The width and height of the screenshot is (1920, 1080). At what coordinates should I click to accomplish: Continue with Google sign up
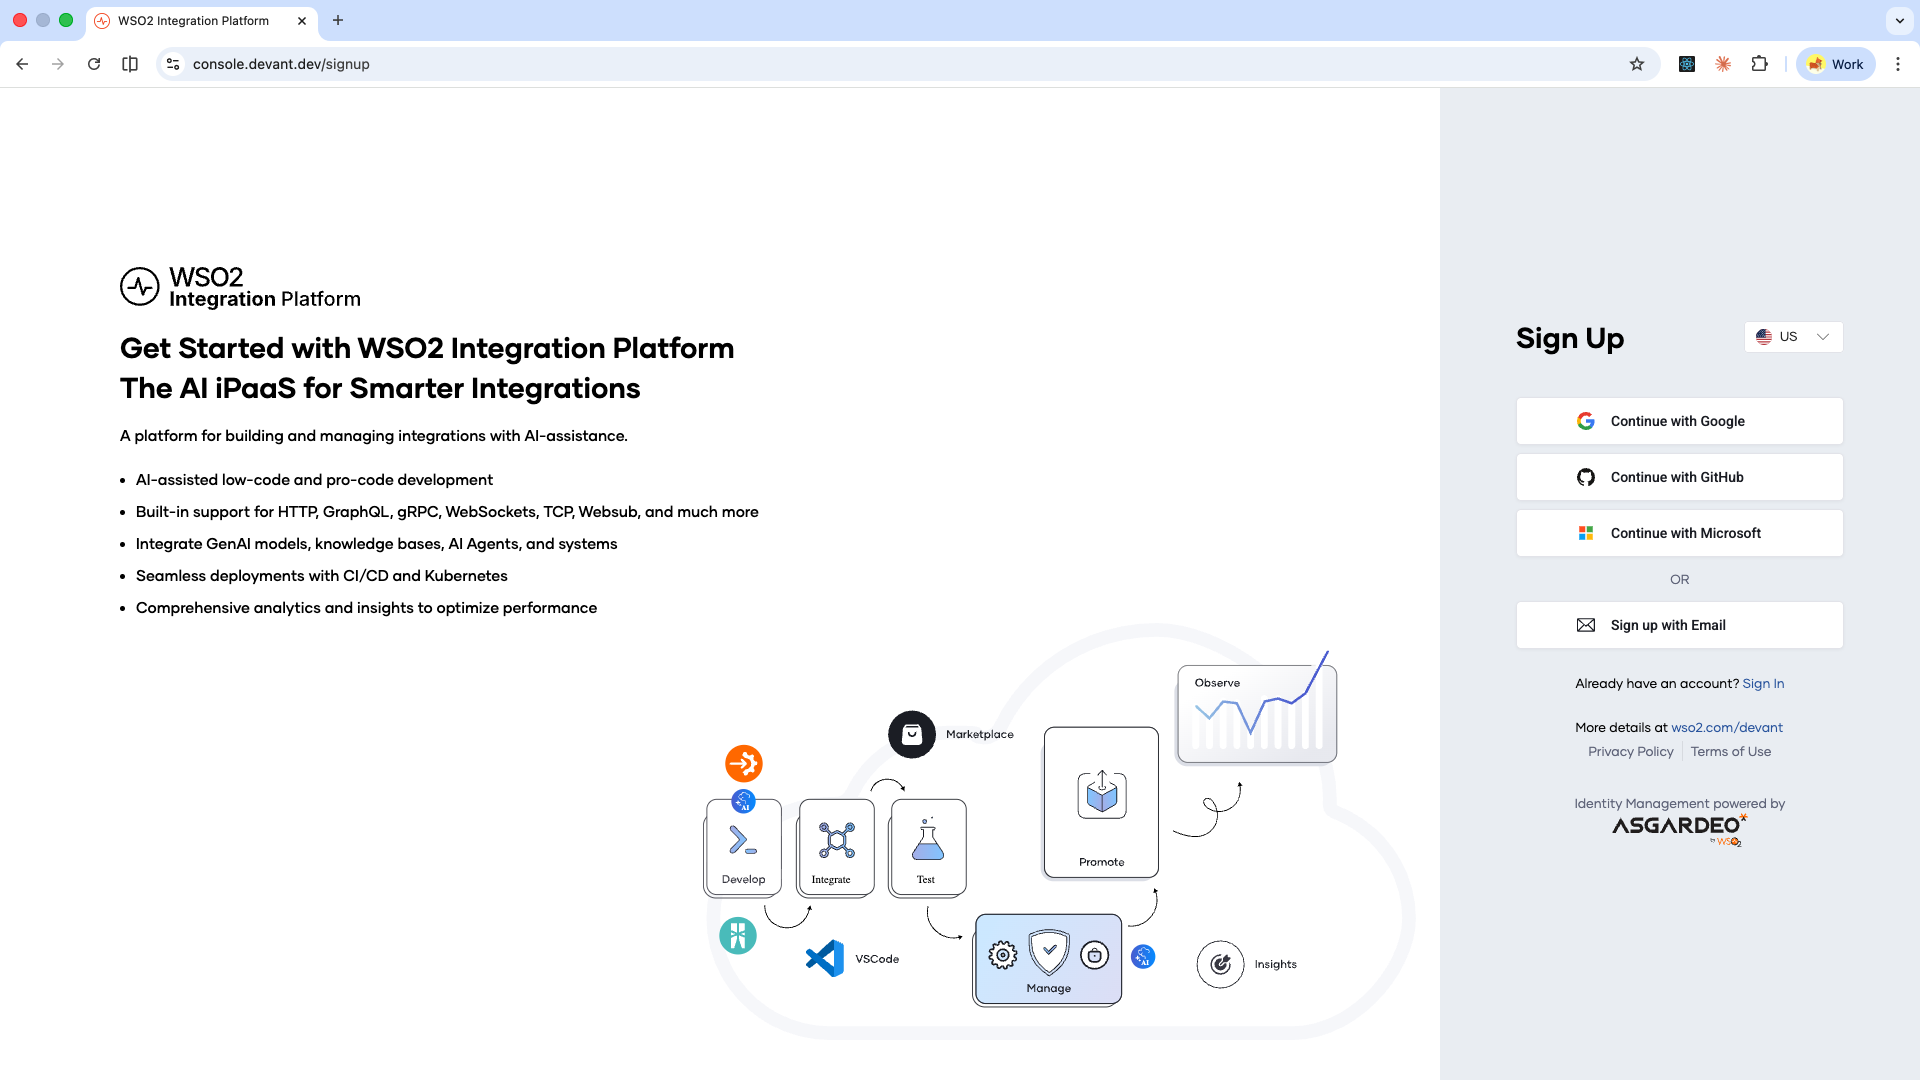tap(1680, 421)
